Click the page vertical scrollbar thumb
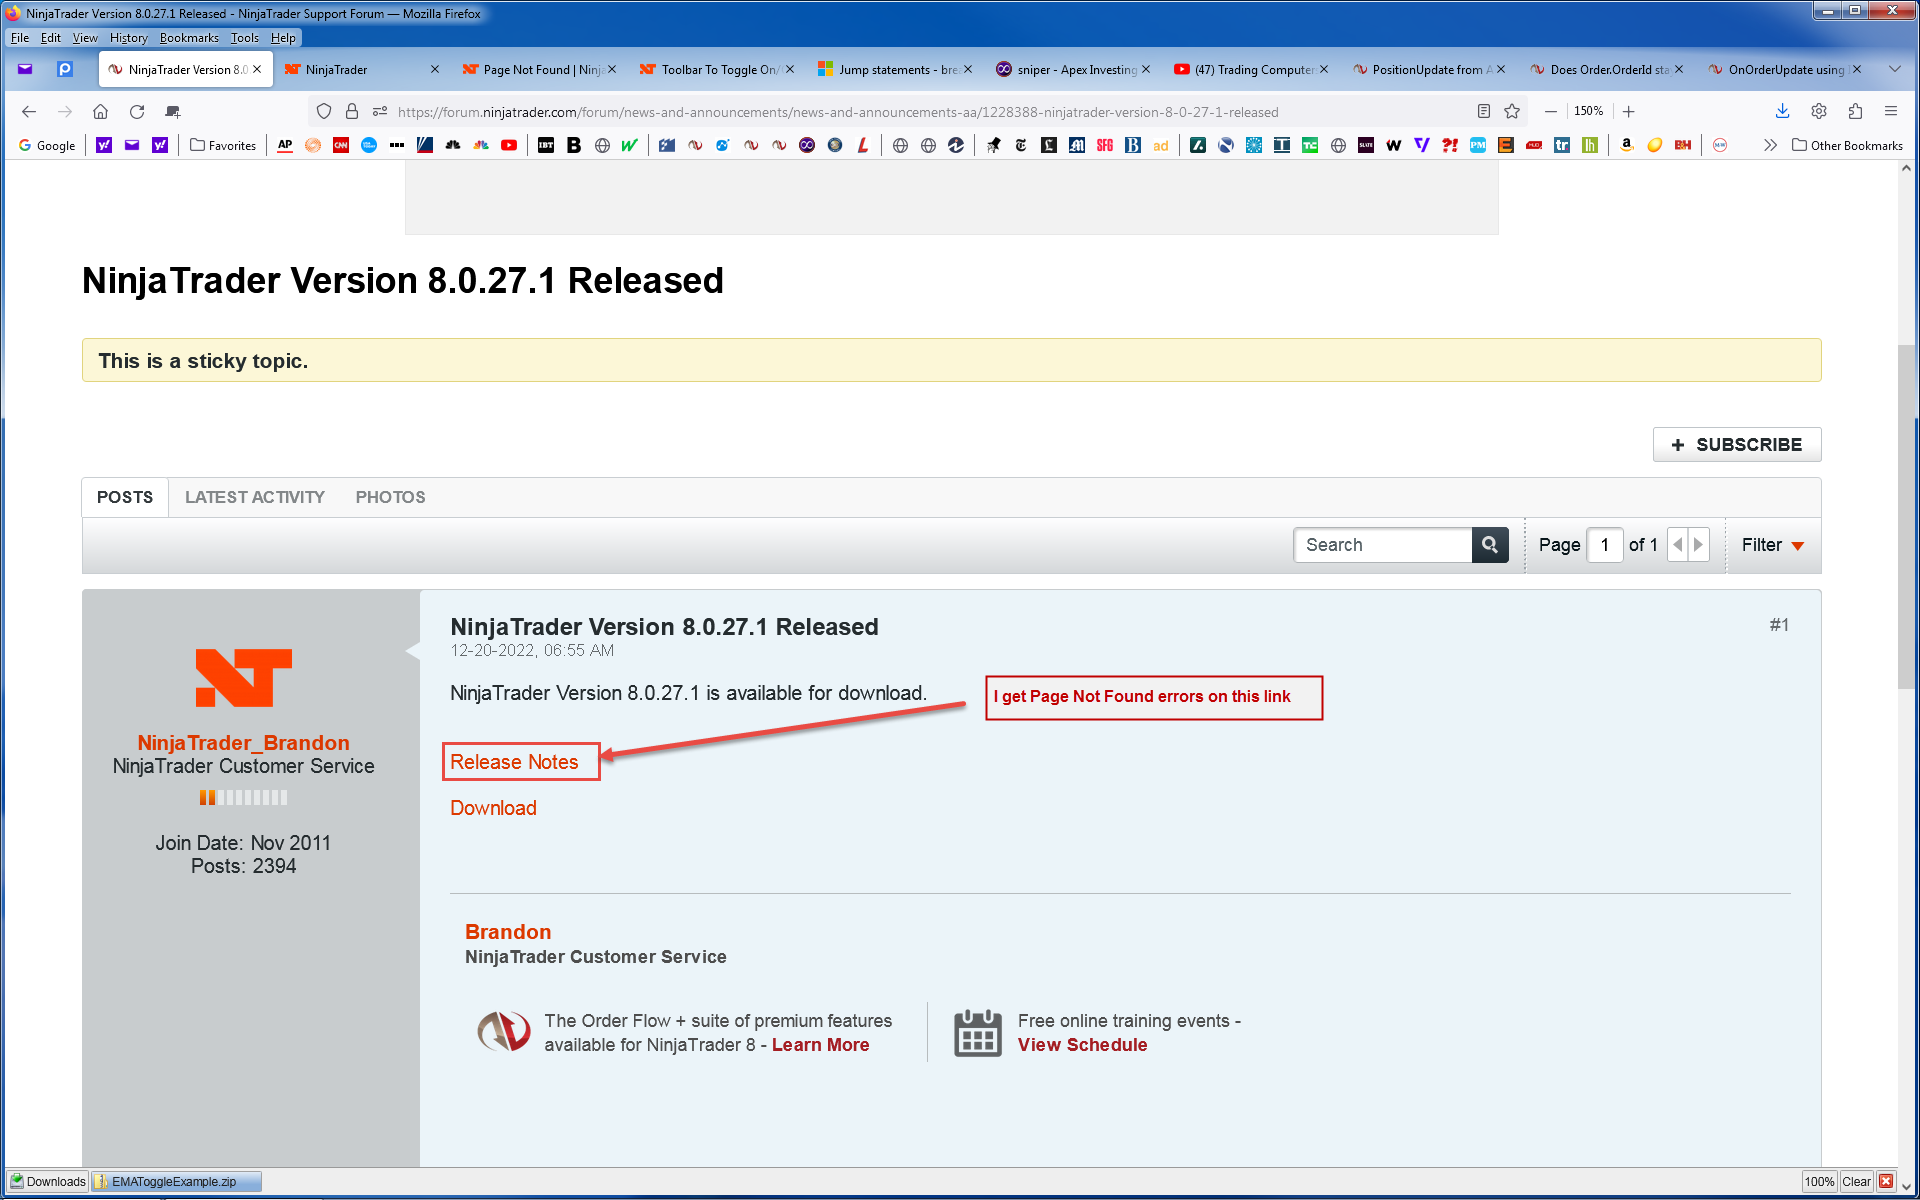This screenshot has height=1200, width=1920. 1906,515
